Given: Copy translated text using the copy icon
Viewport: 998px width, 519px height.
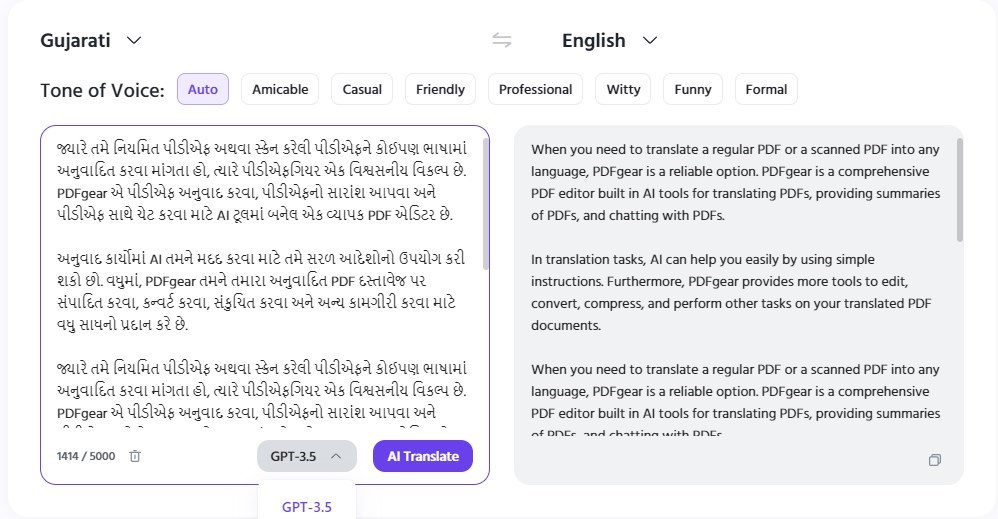Looking at the screenshot, I should pyautogui.click(x=934, y=460).
